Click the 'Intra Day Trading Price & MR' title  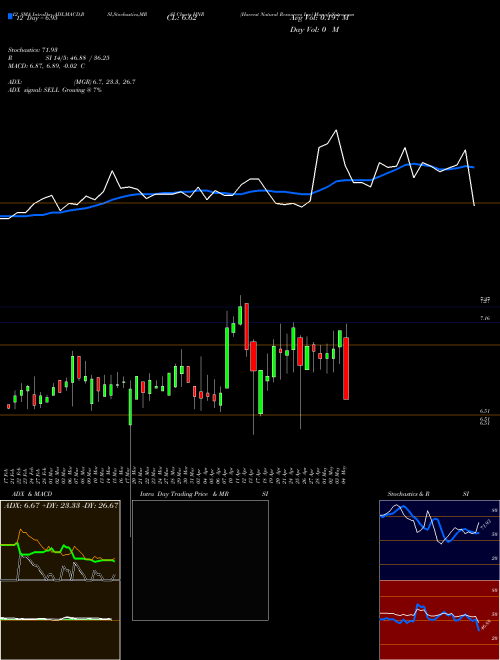point(185,494)
